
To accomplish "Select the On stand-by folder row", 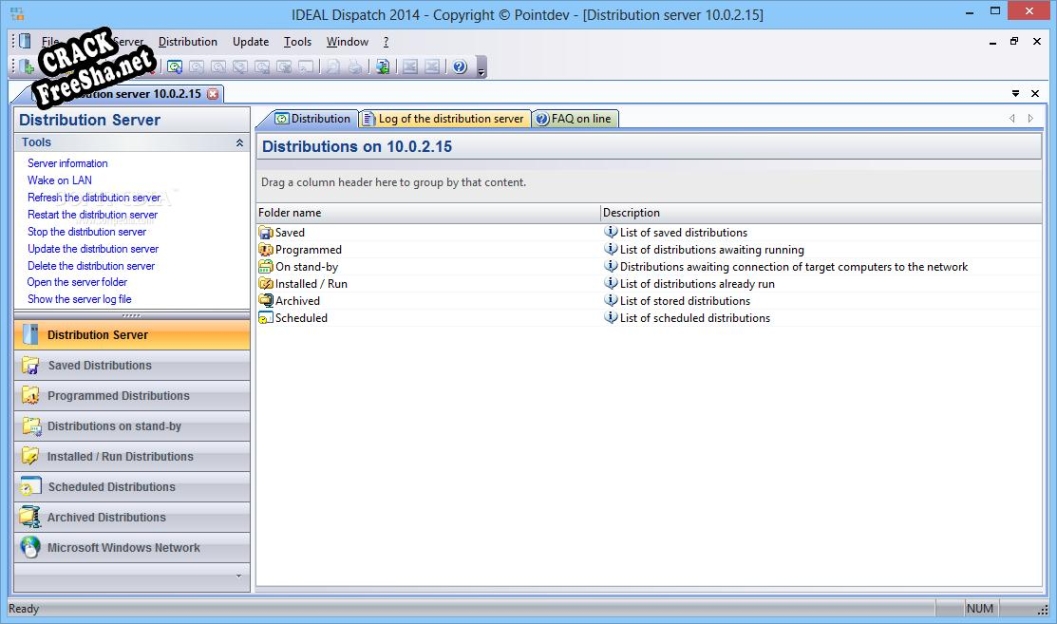I will pos(306,267).
